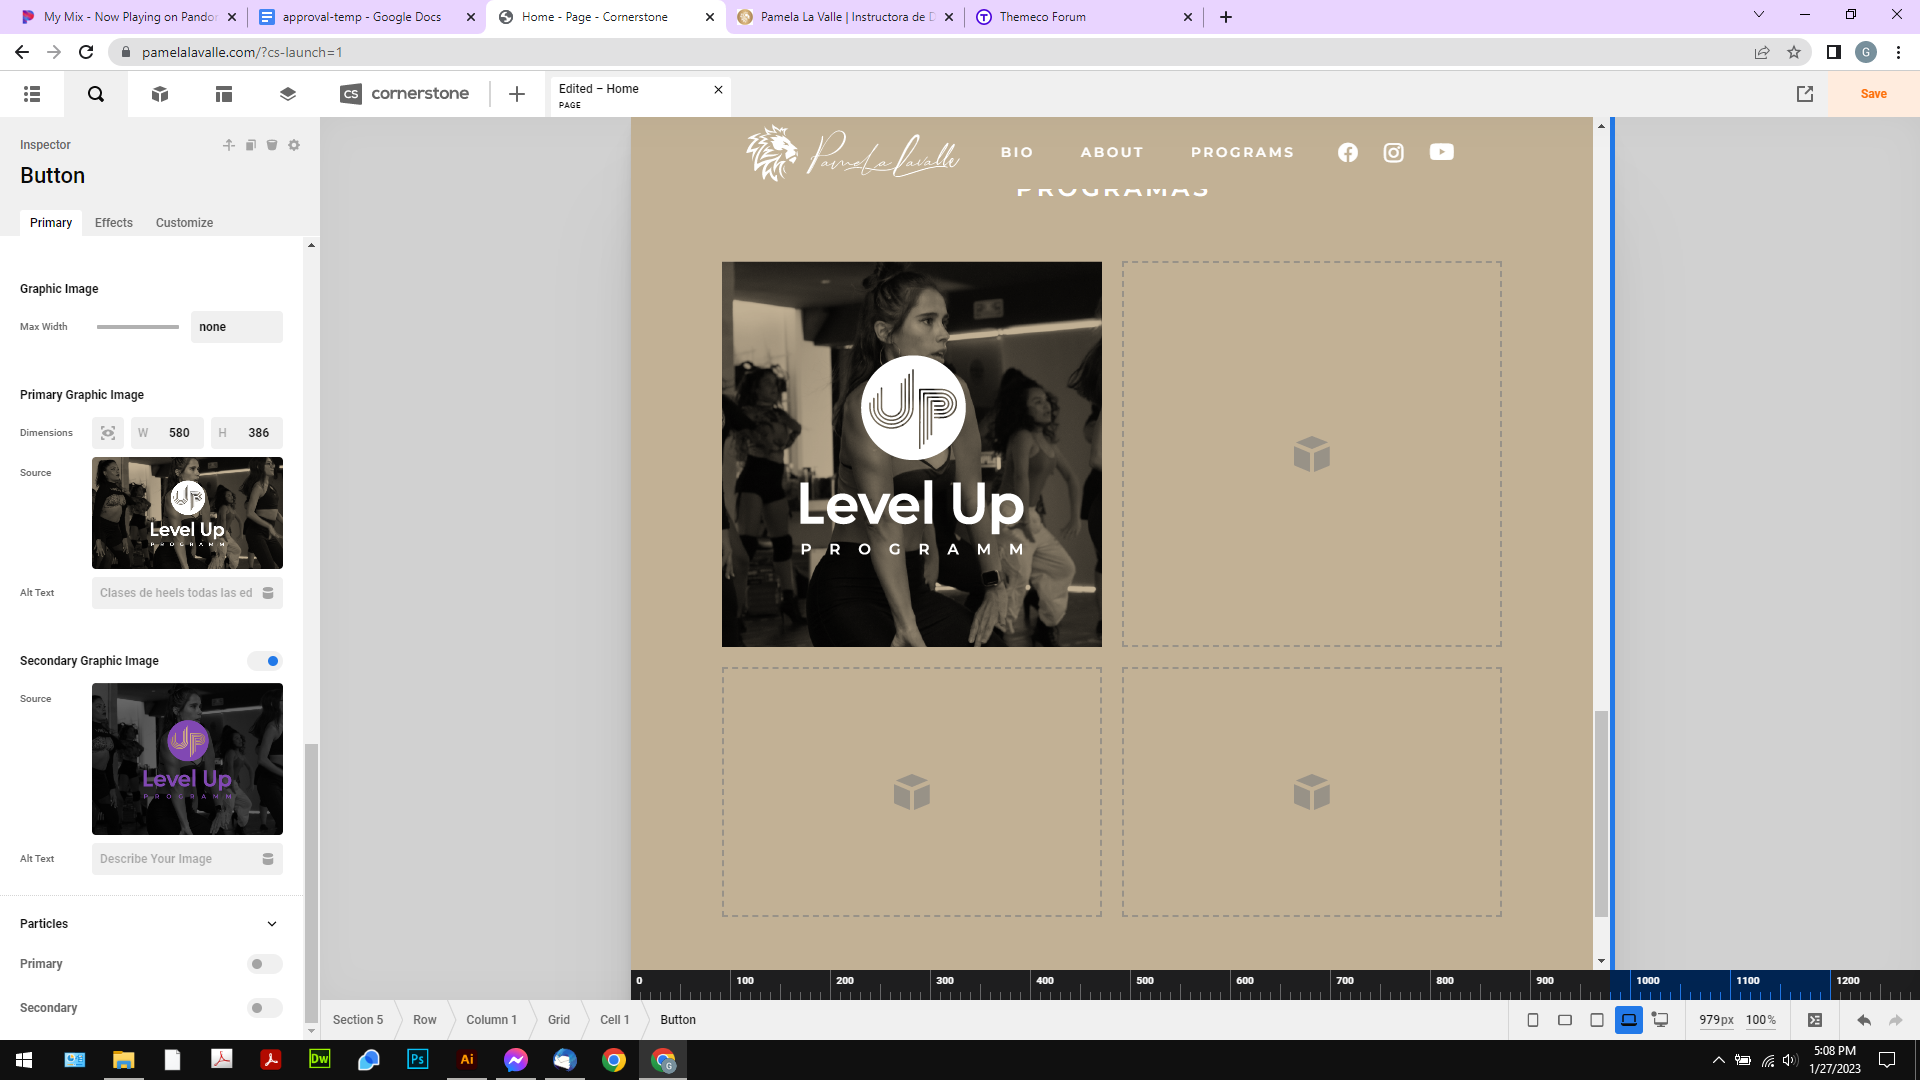Open the code editor panel icon
Screen dimensions: 1920x1080
(1815, 1020)
